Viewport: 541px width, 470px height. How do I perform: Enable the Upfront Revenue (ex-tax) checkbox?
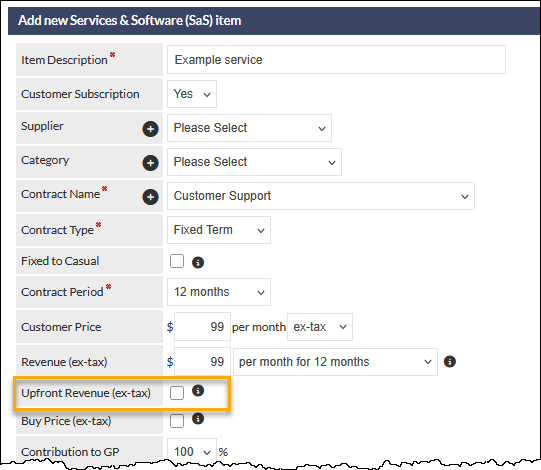pyautogui.click(x=177, y=393)
